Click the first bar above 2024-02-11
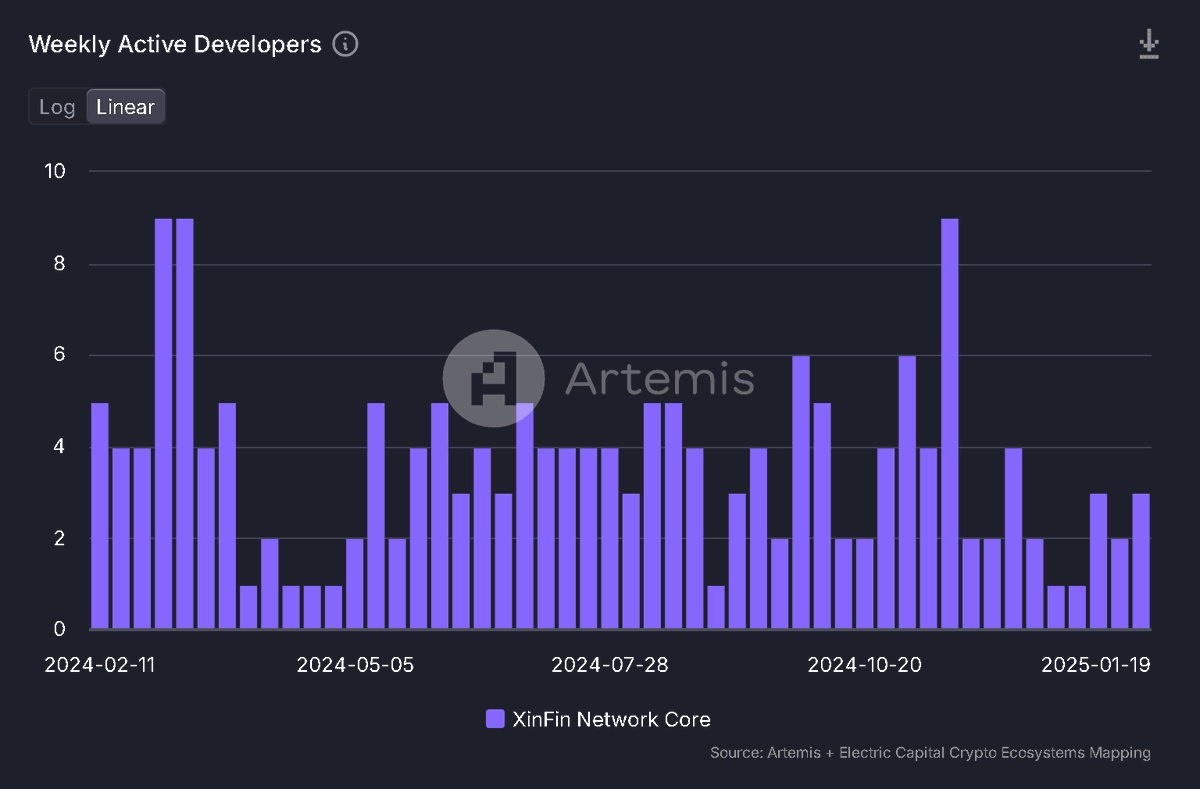 click(100, 516)
